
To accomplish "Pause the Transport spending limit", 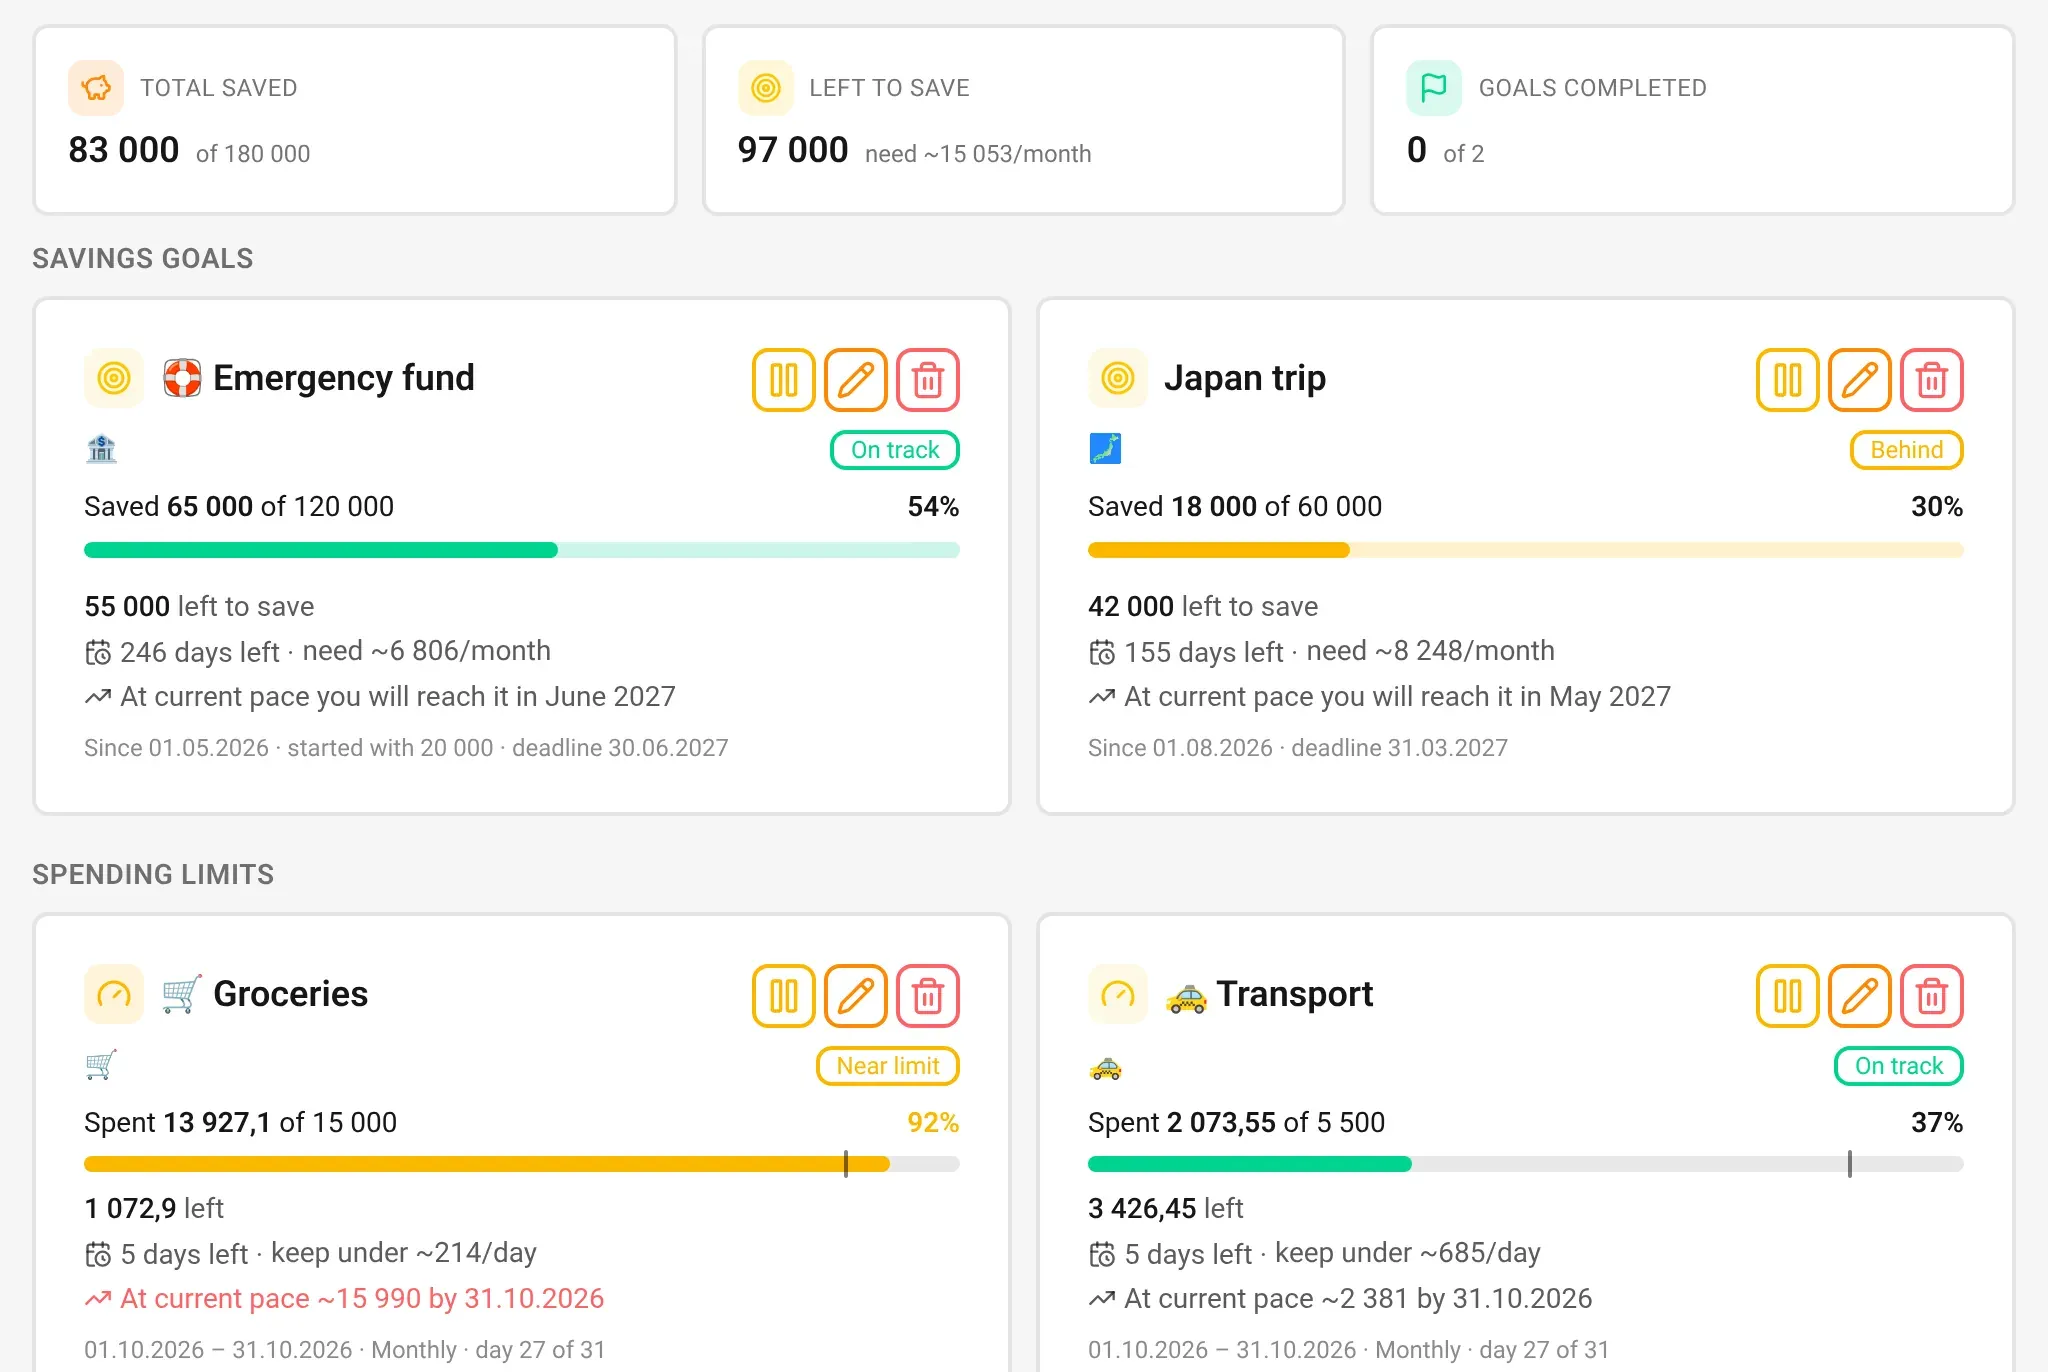I will (x=1788, y=996).
